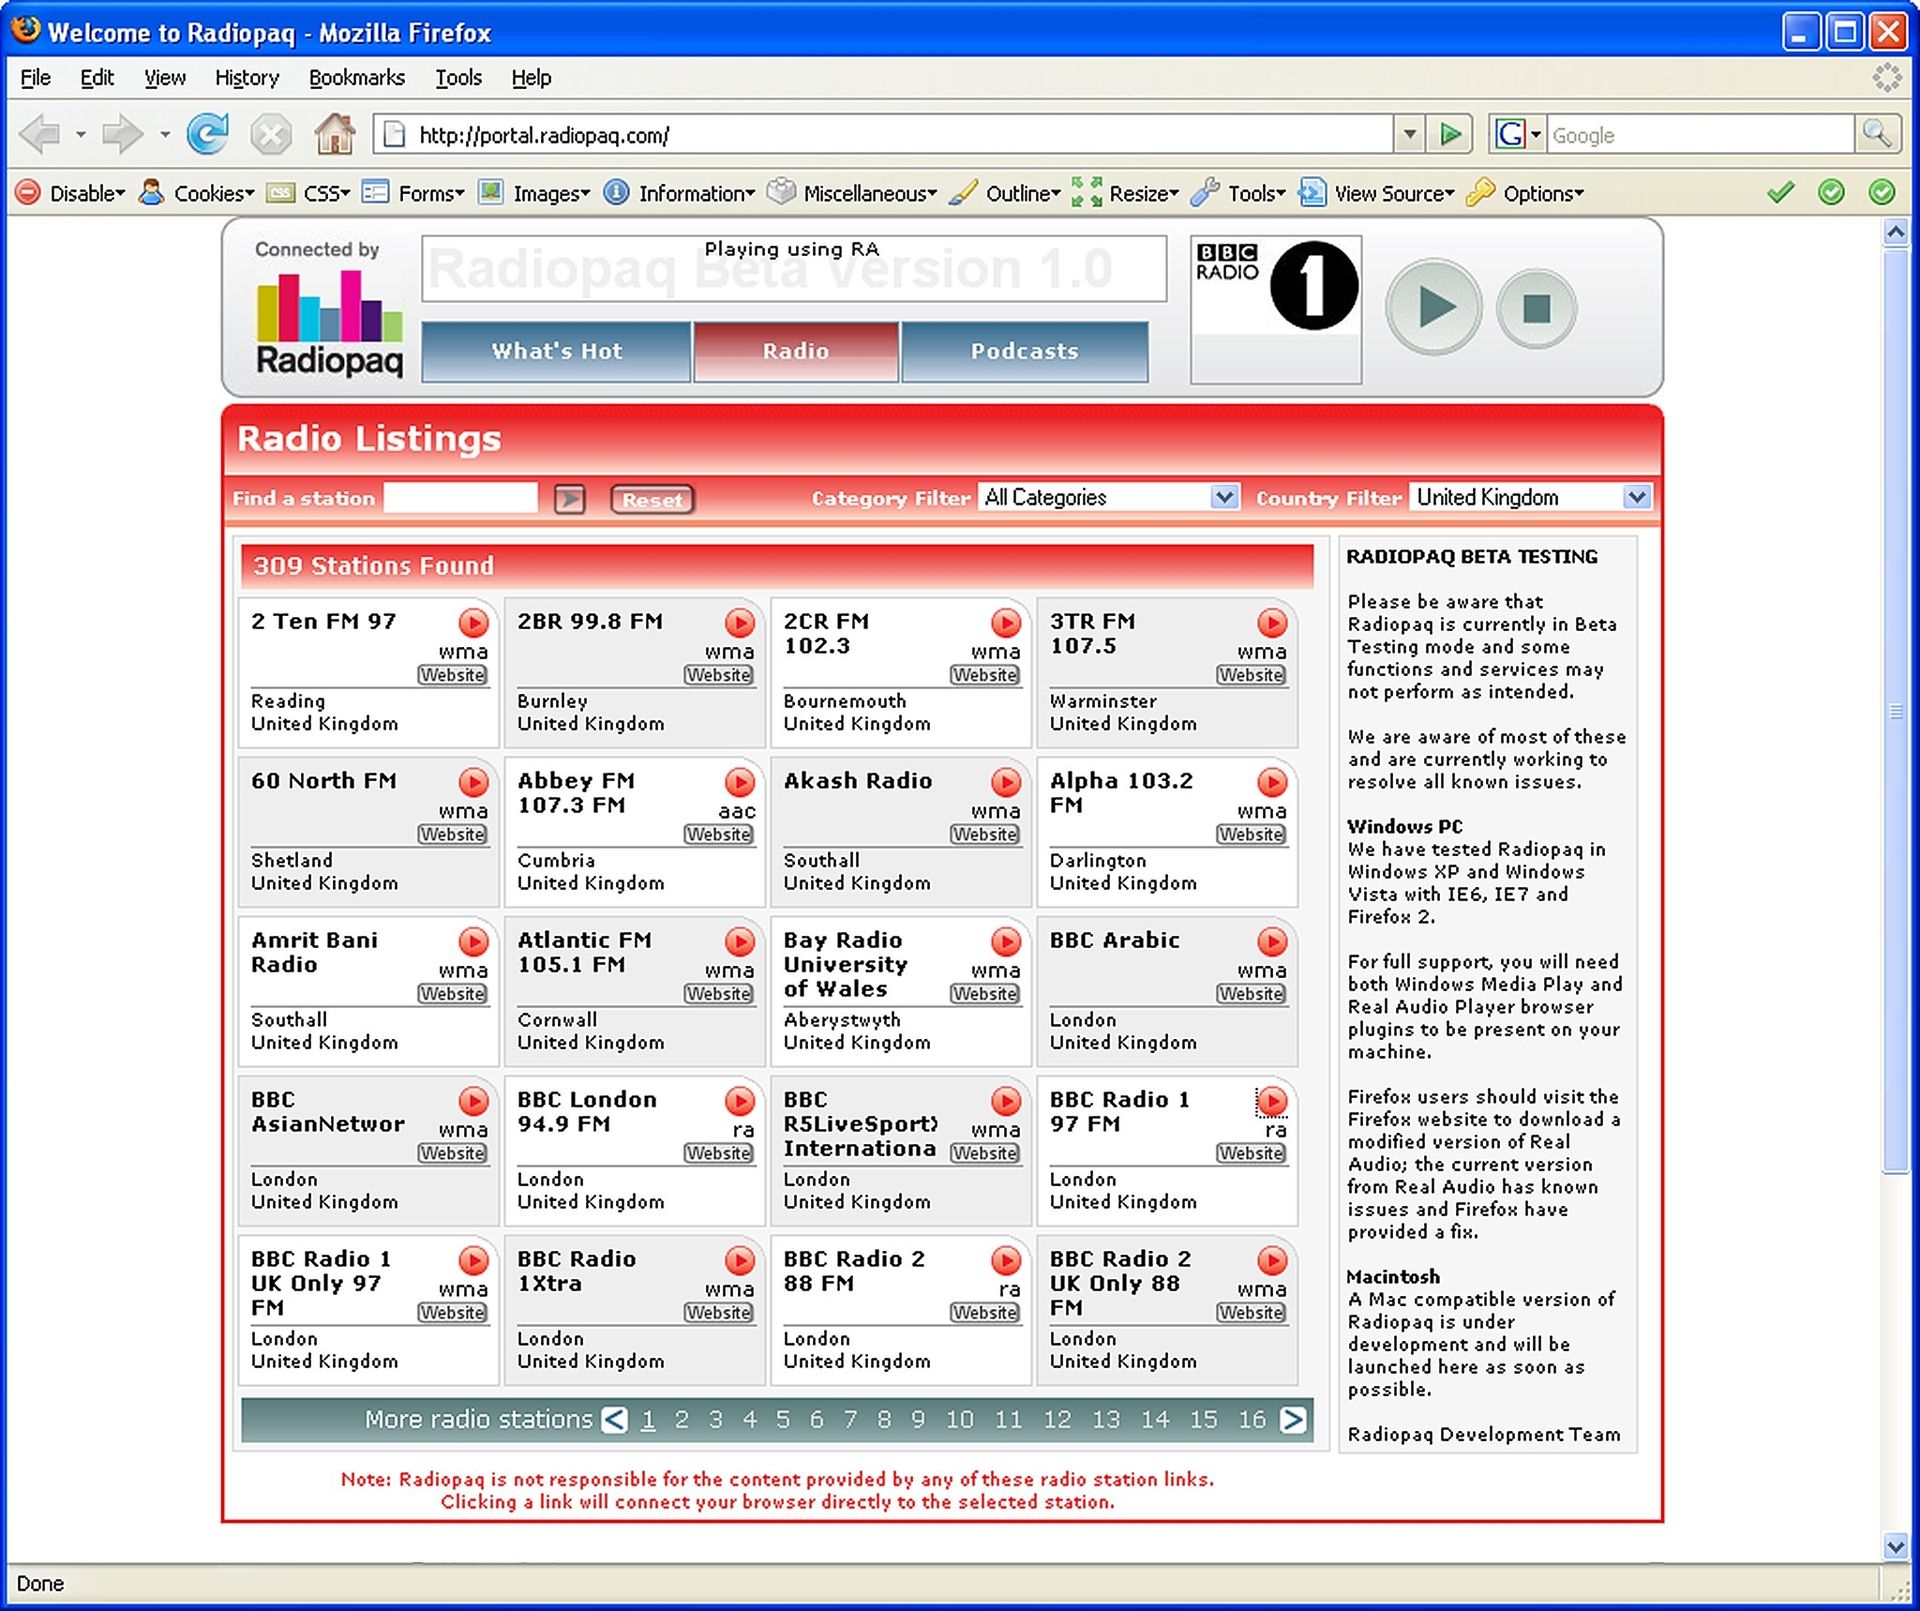Click the Google search magnifier icon

pos(1878,133)
